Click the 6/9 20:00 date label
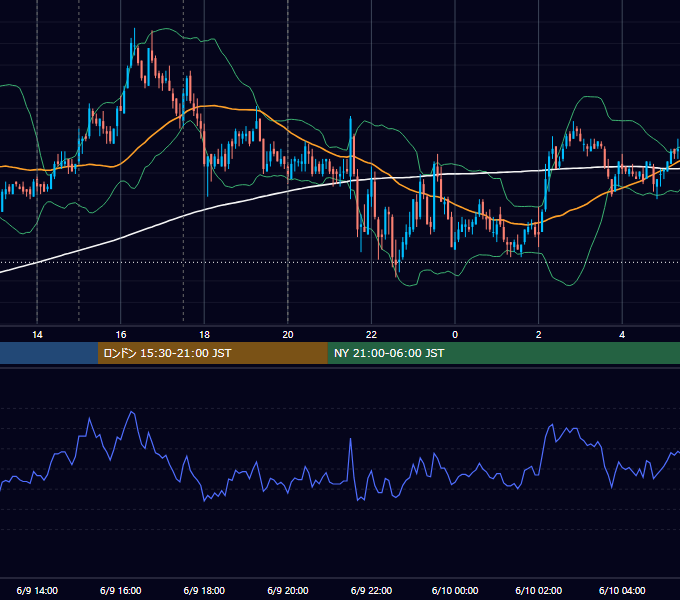 click(x=288, y=590)
